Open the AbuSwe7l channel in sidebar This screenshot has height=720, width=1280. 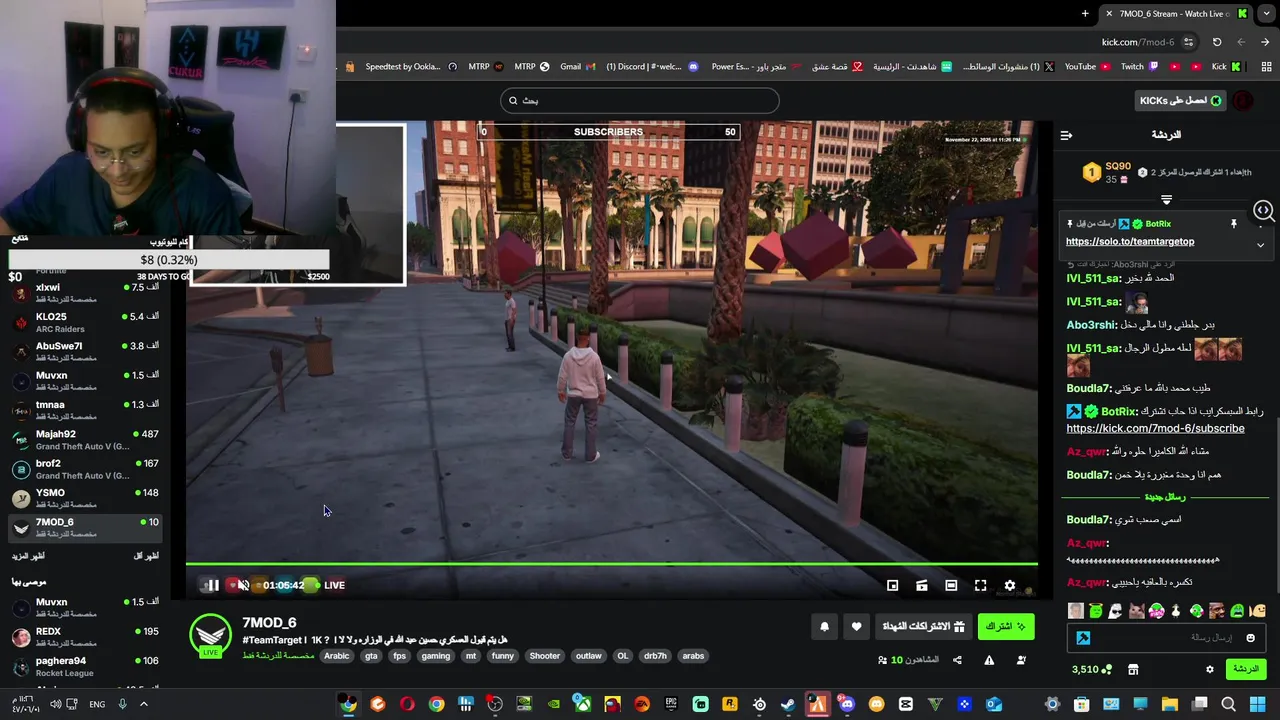(85, 351)
